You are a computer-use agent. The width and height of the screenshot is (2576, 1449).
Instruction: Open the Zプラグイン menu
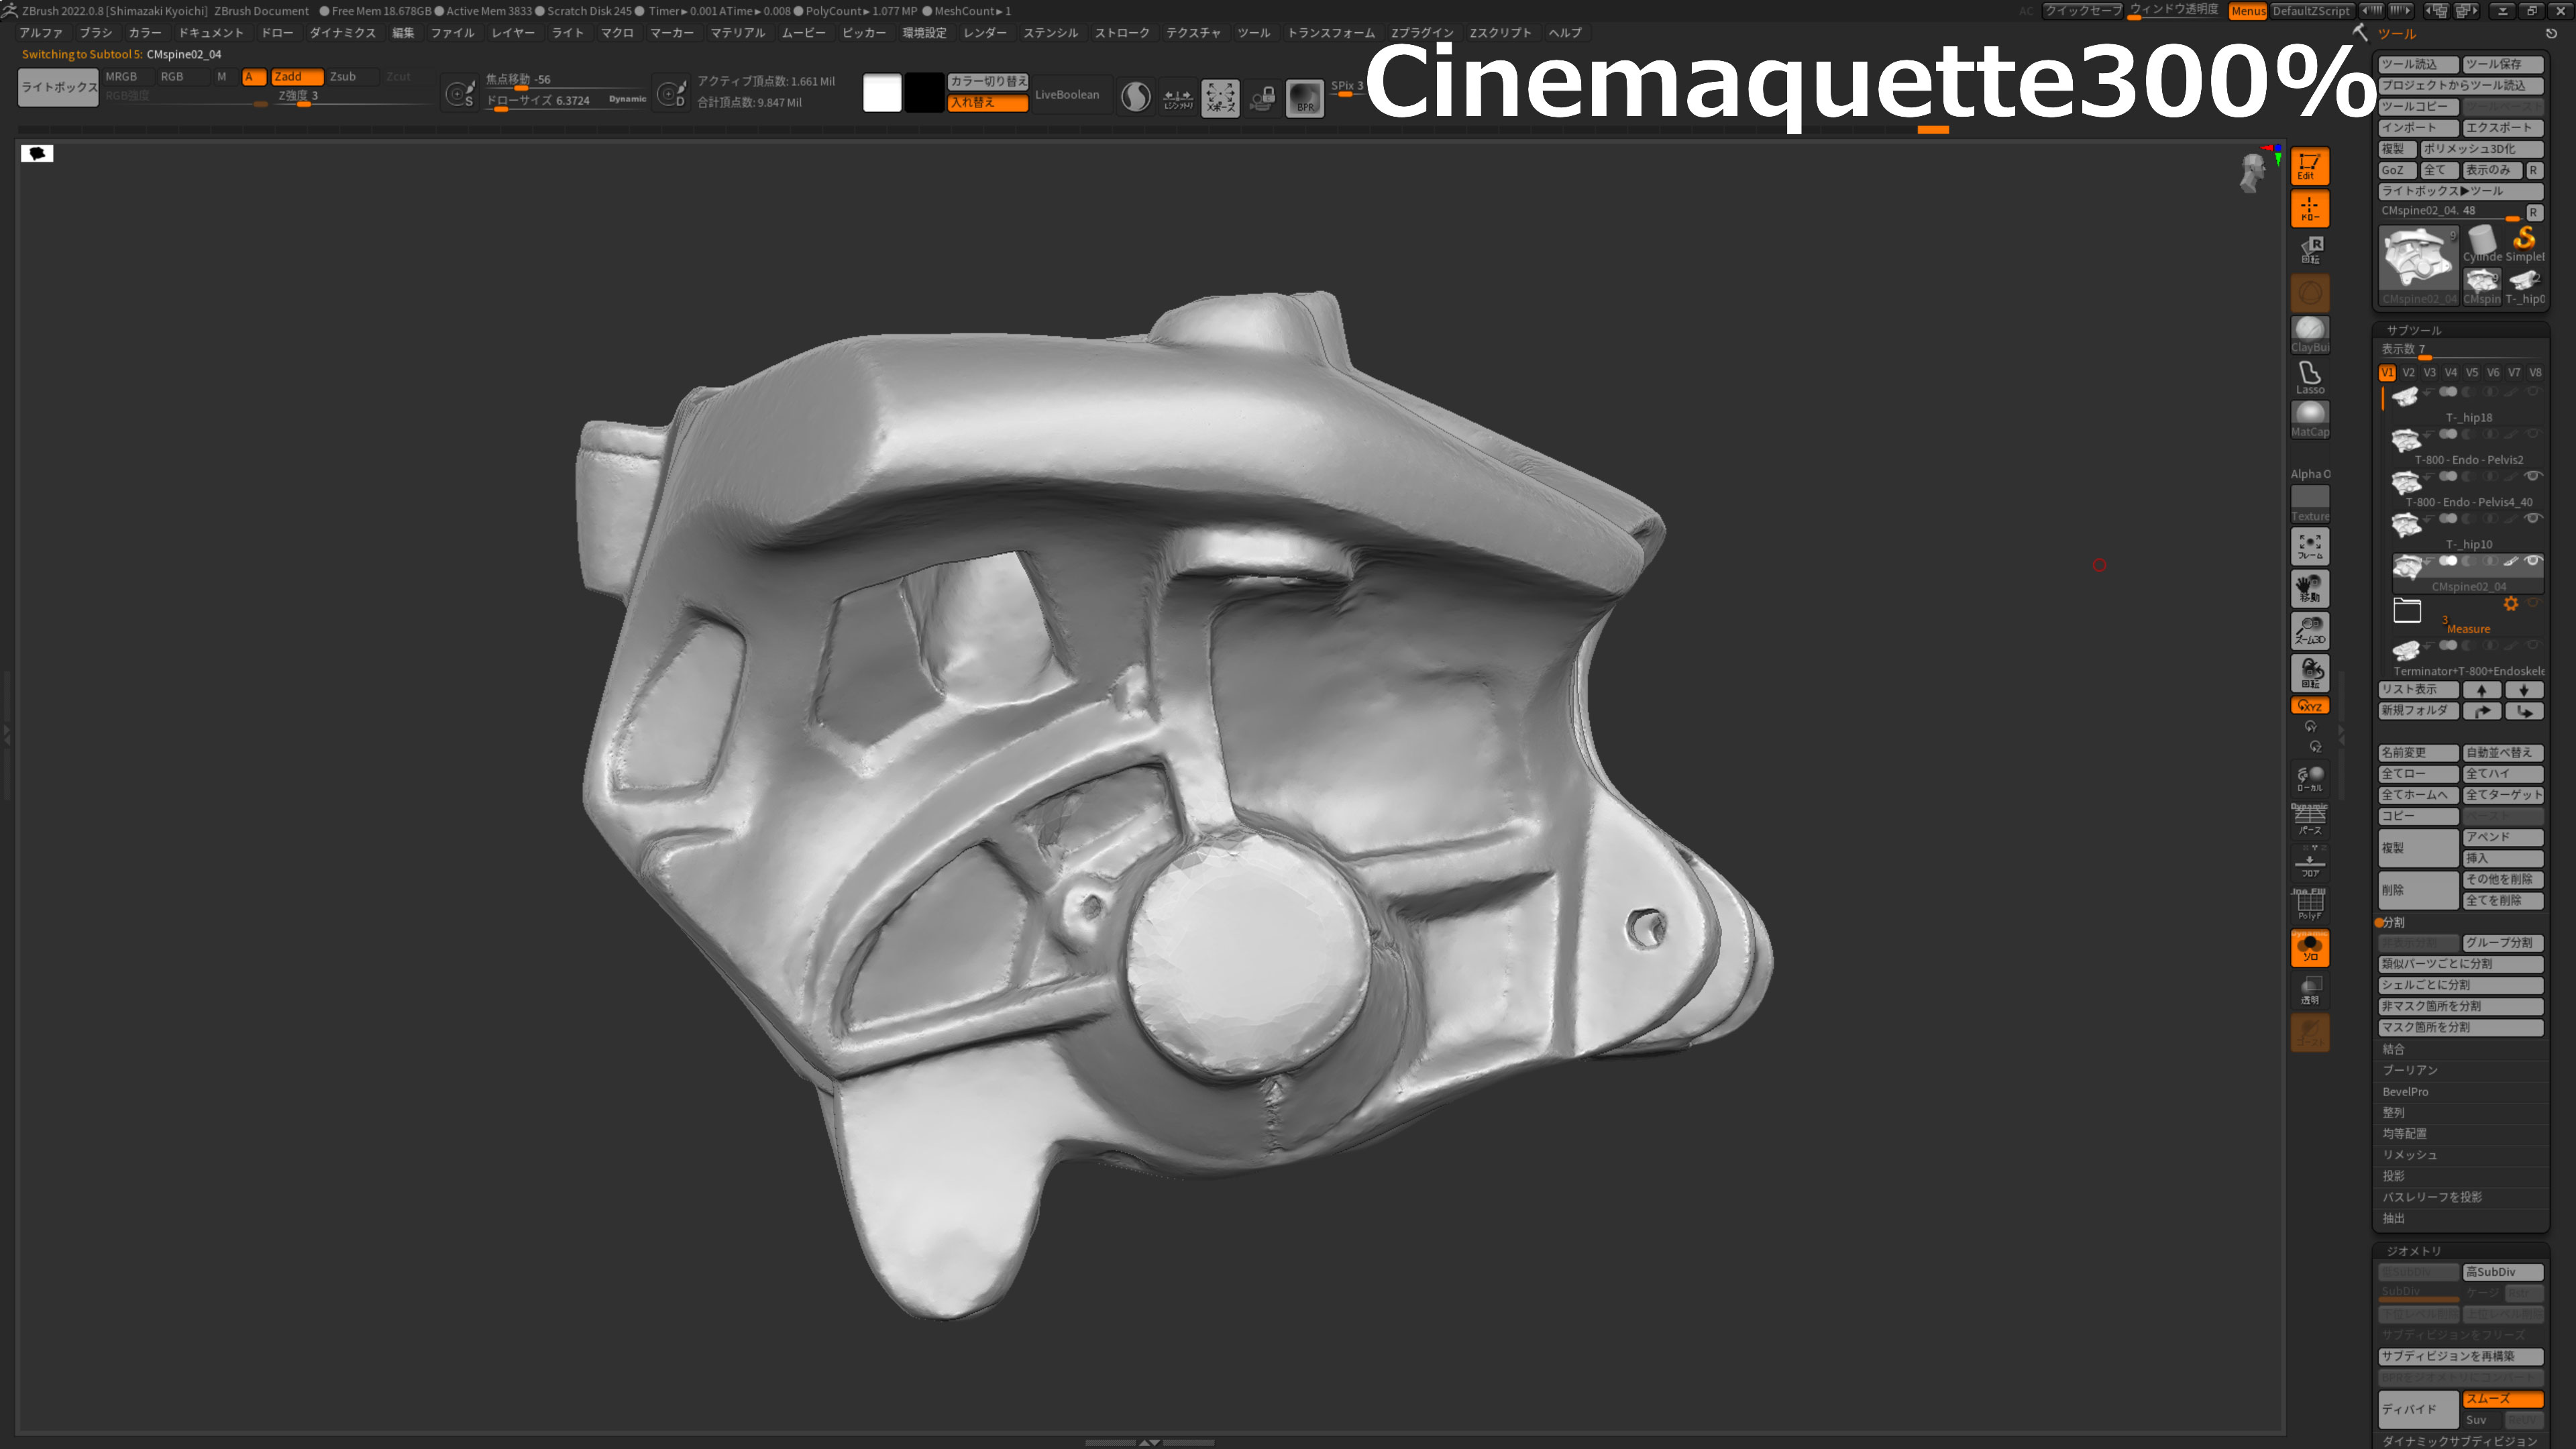tap(1422, 33)
